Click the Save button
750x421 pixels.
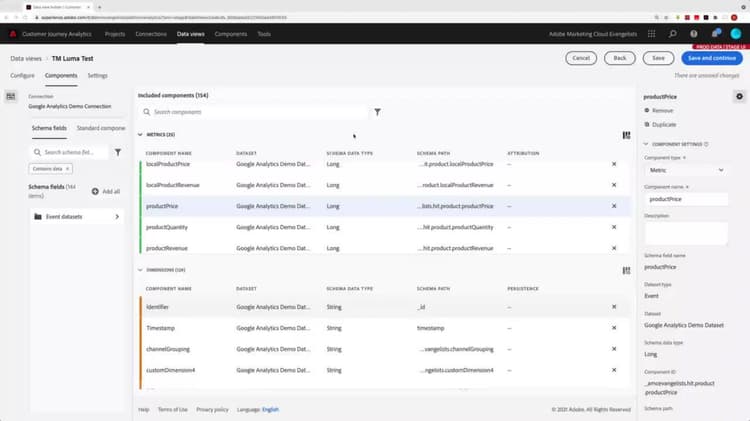point(659,58)
